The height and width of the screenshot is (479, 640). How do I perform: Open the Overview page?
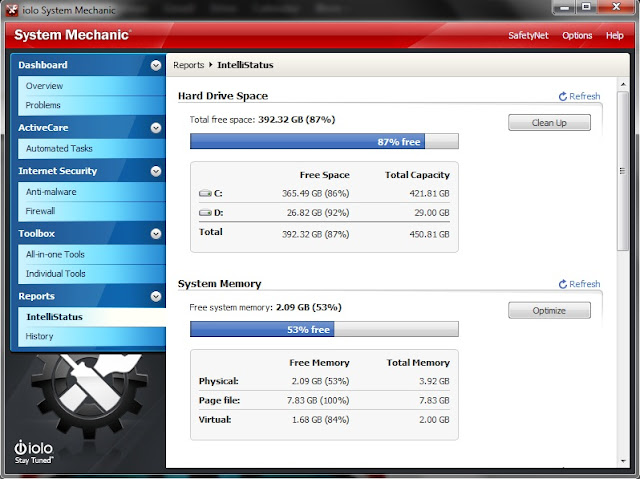click(91, 86)
